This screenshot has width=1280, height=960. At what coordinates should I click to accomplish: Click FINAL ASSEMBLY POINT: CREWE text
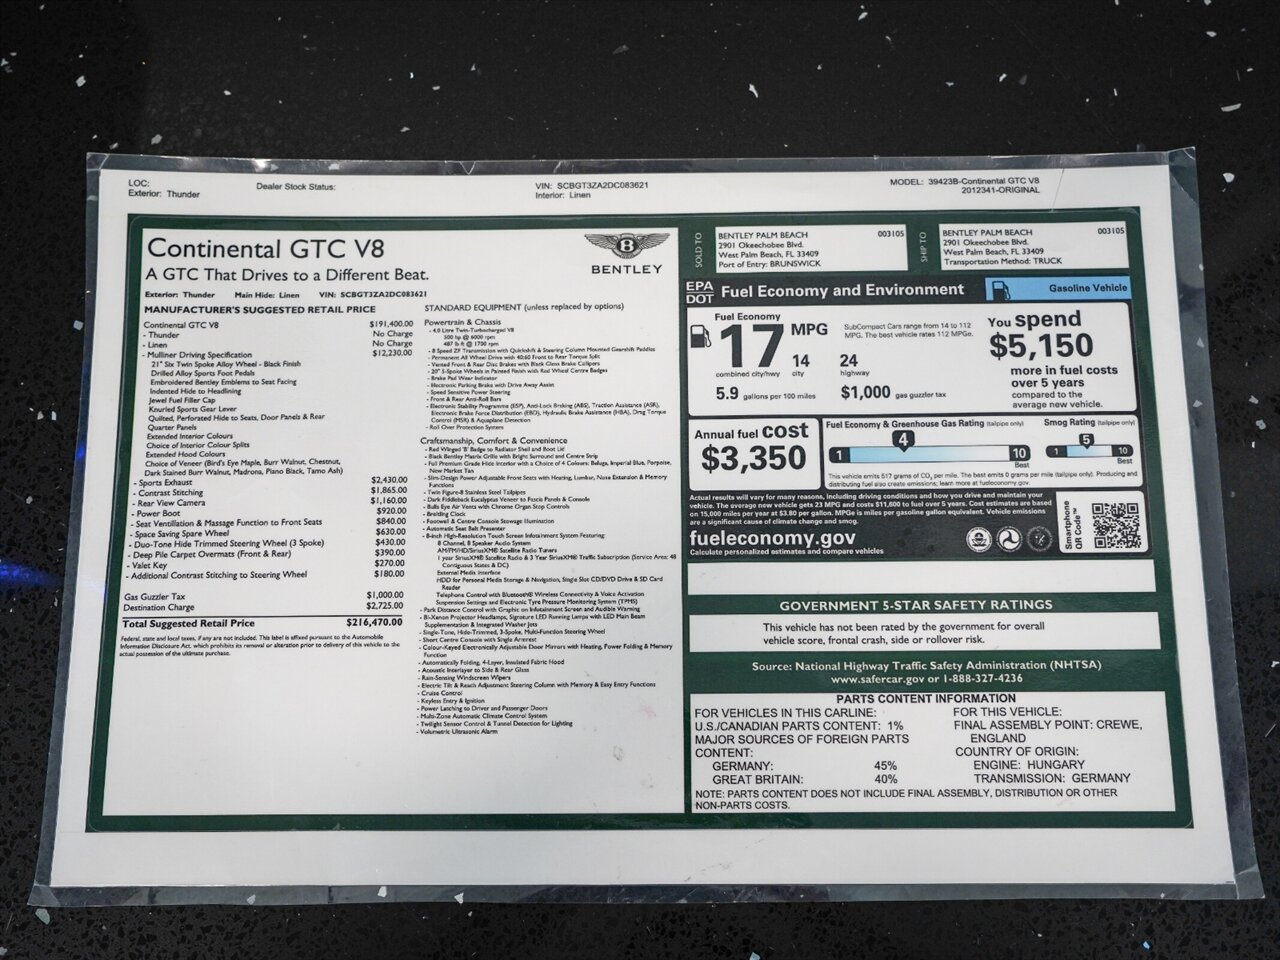[x=1047, y=725]
